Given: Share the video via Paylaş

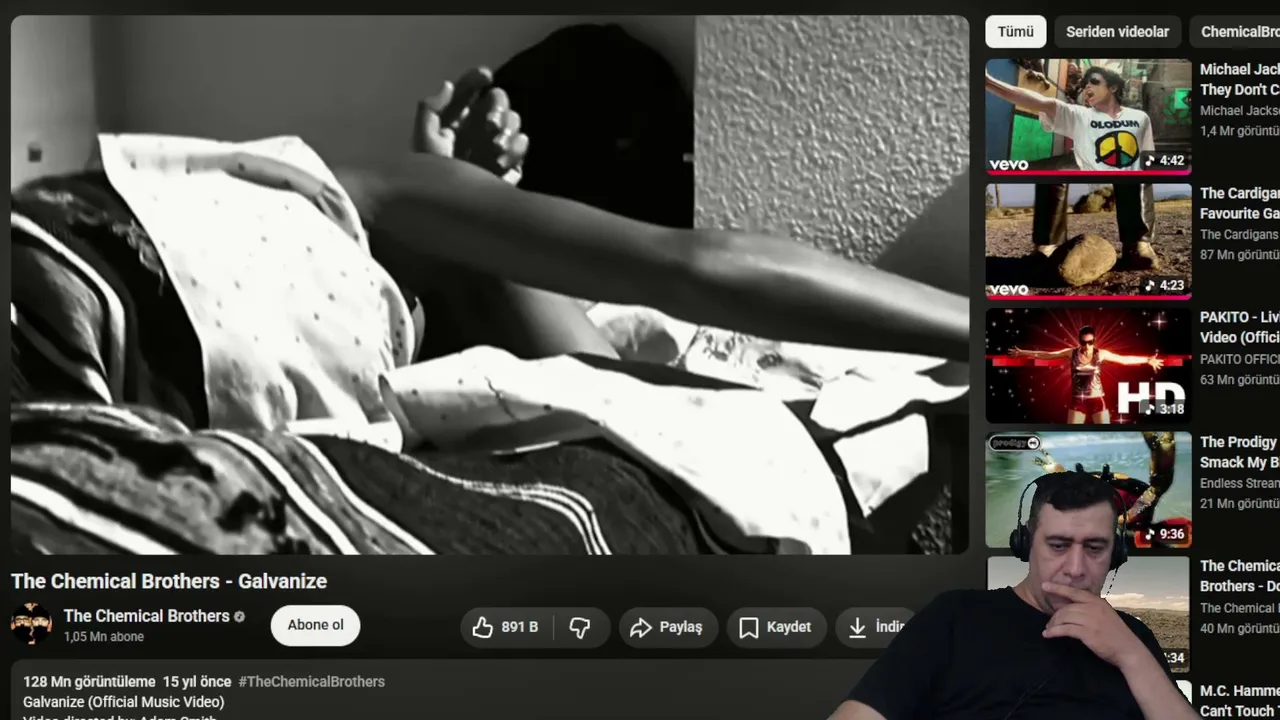Looking at the screenshot, I should (668, 627).
